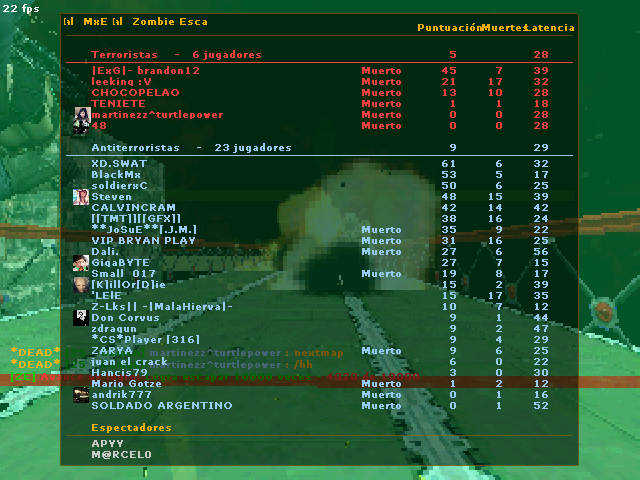Select player 'LEIE
The image size is (640, 480).
[x=106, y=296]
